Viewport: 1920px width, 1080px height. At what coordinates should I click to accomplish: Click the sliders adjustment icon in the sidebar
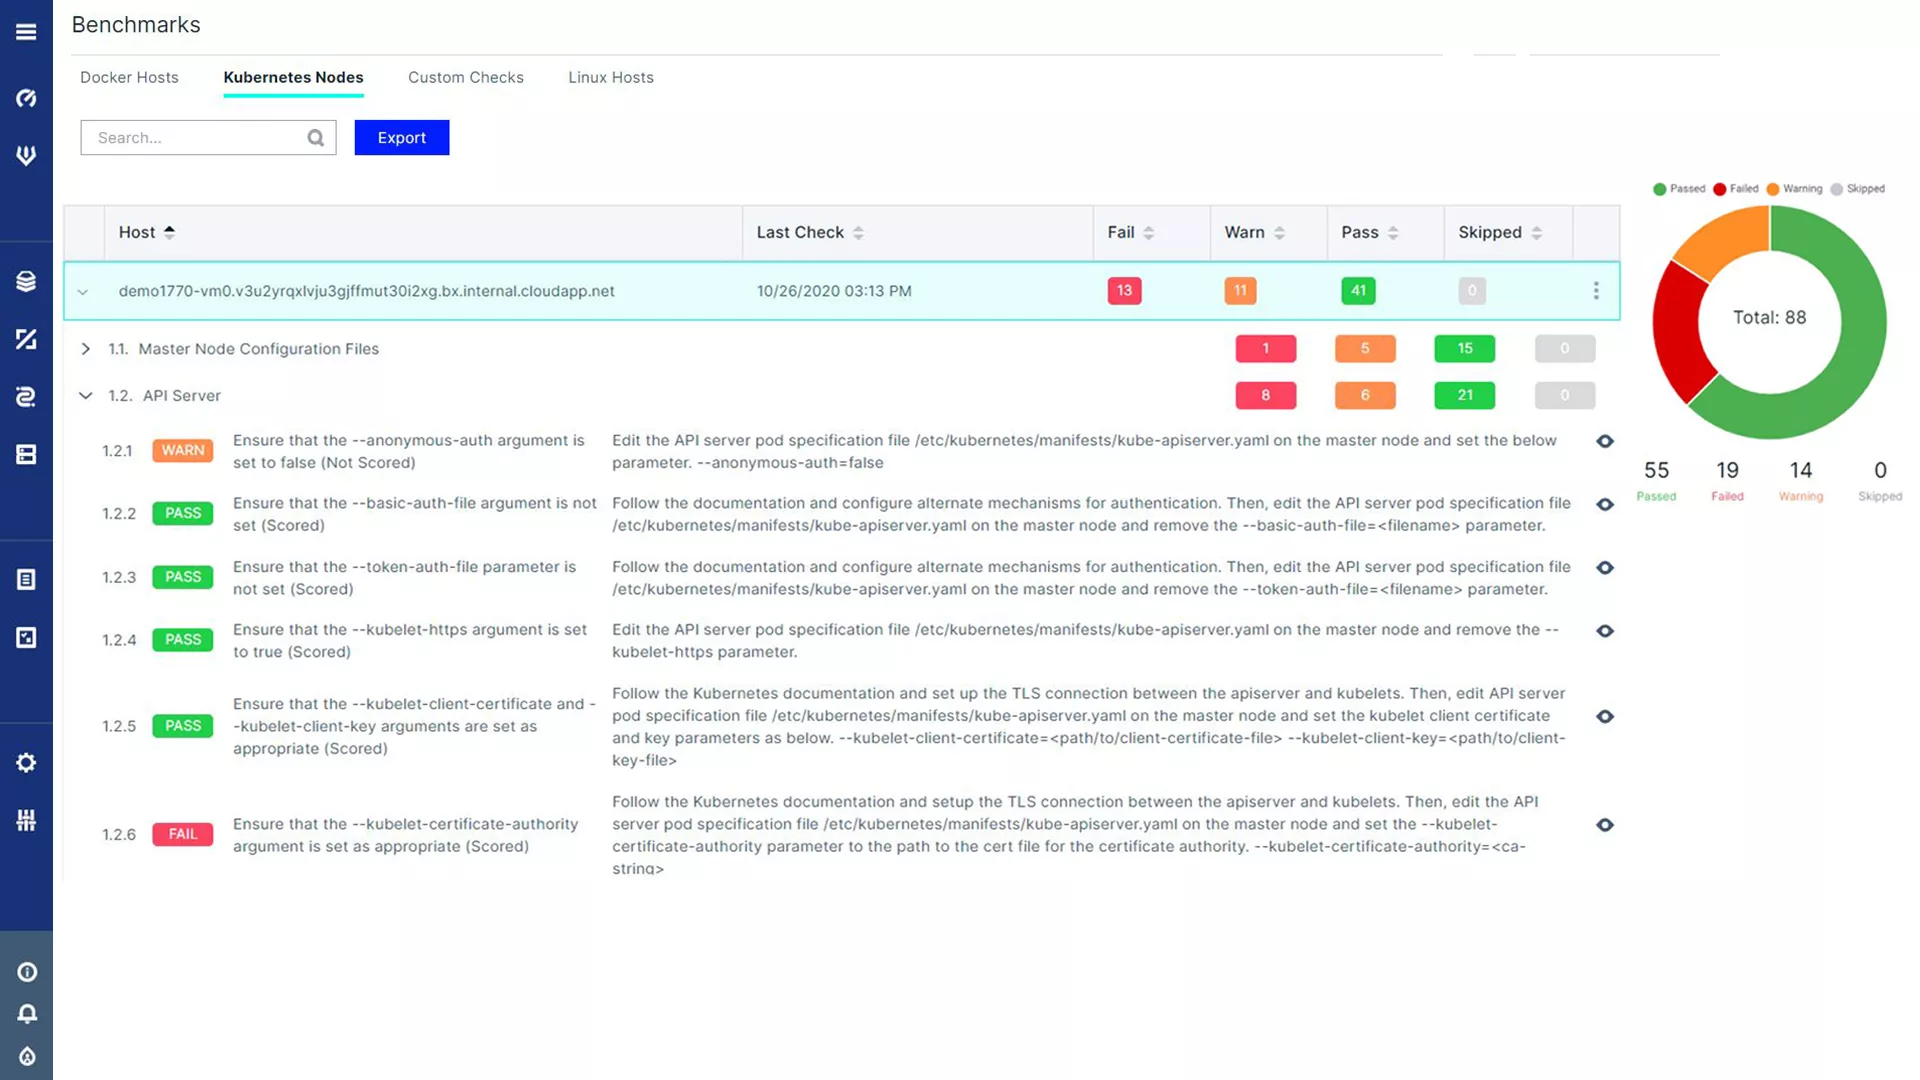[26, 820]
